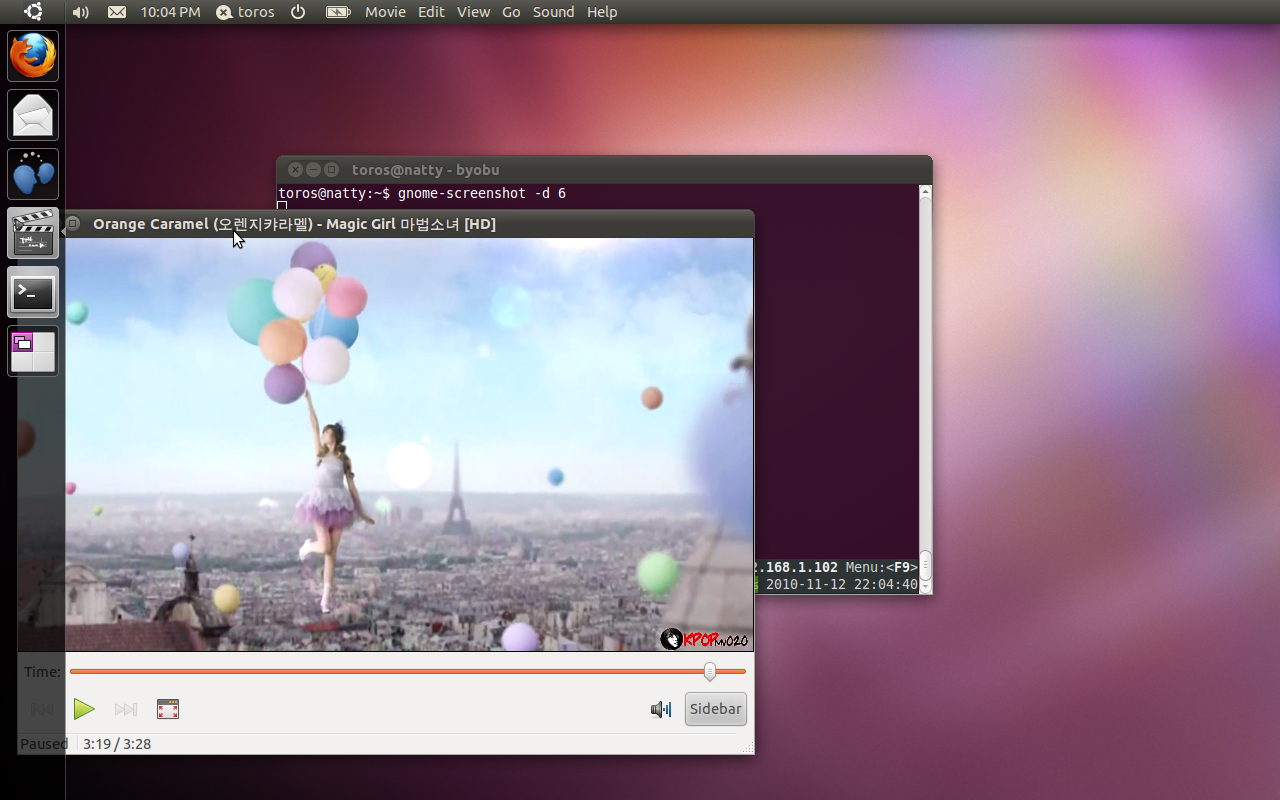
Task: Click the movie player window button
Action: tap(72, 224)
